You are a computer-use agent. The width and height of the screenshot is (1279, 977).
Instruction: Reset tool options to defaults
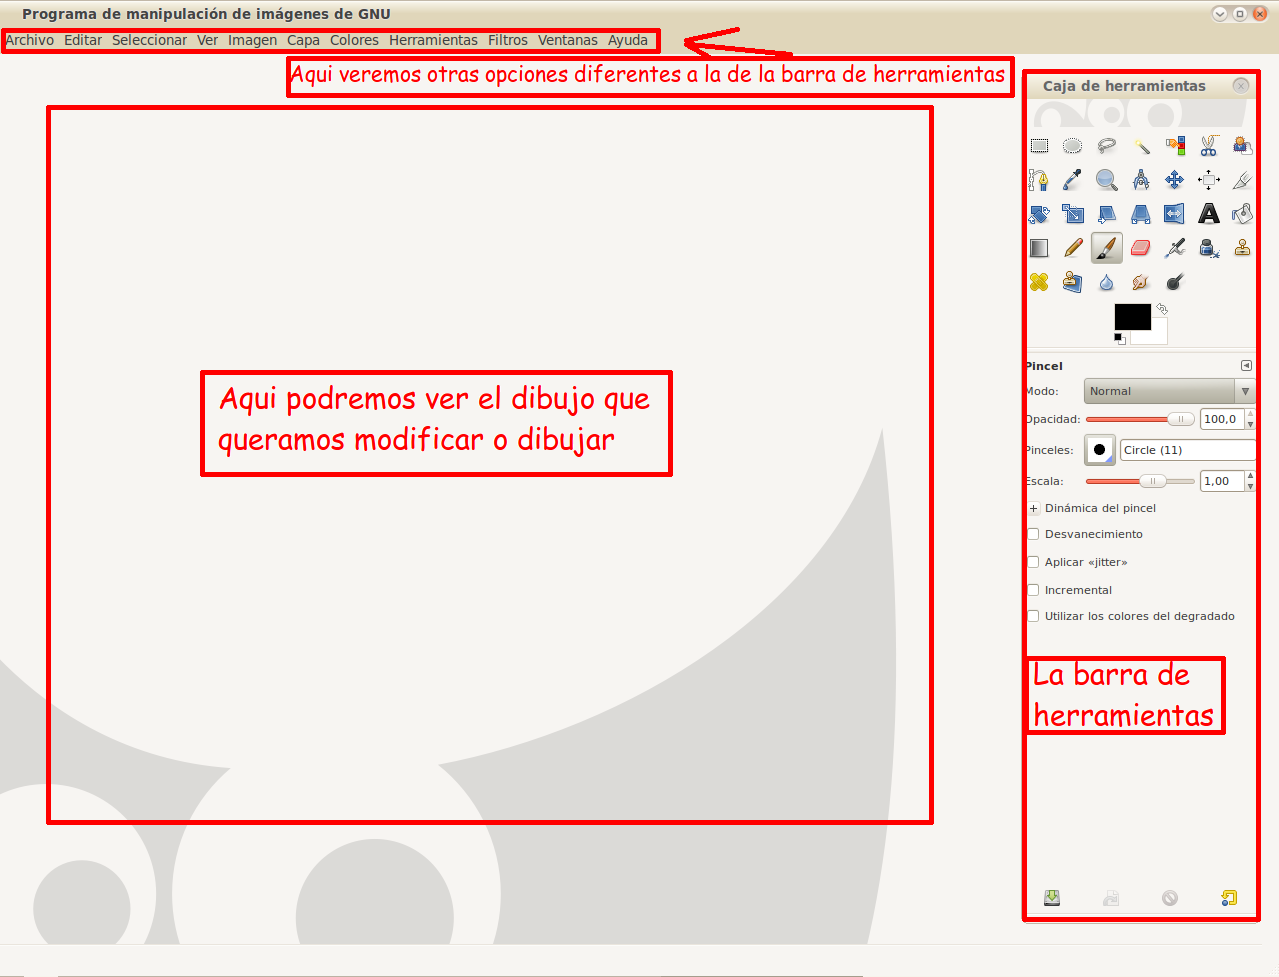tap(1229, 897)
